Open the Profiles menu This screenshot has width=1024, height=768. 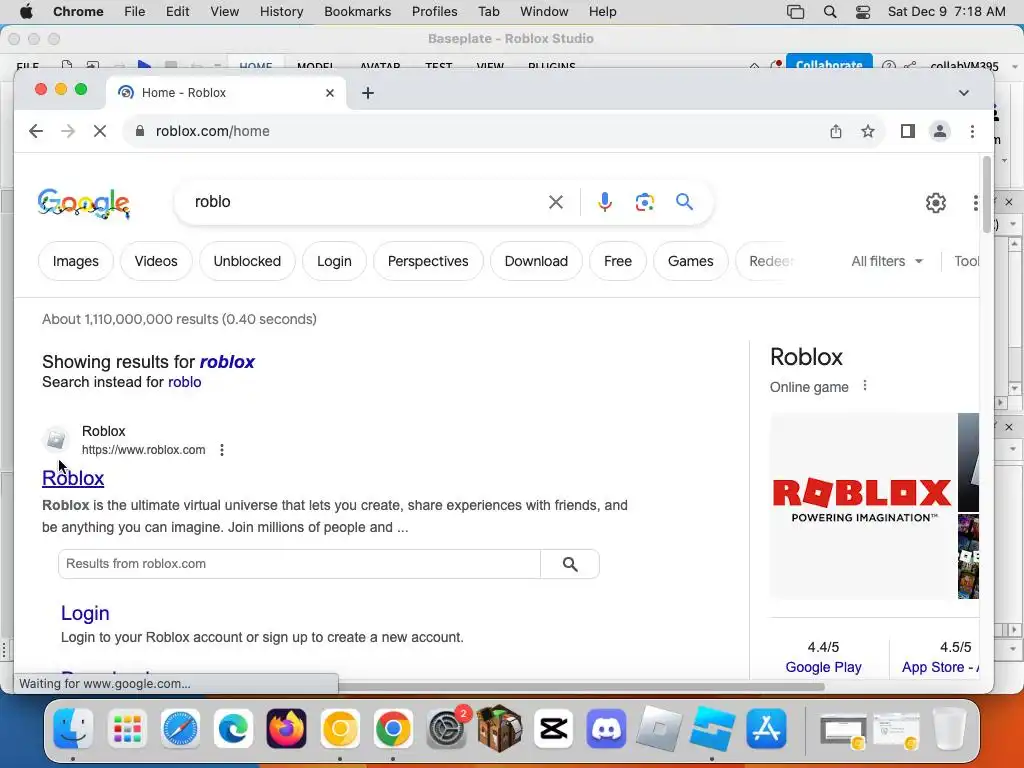(434, 12)
